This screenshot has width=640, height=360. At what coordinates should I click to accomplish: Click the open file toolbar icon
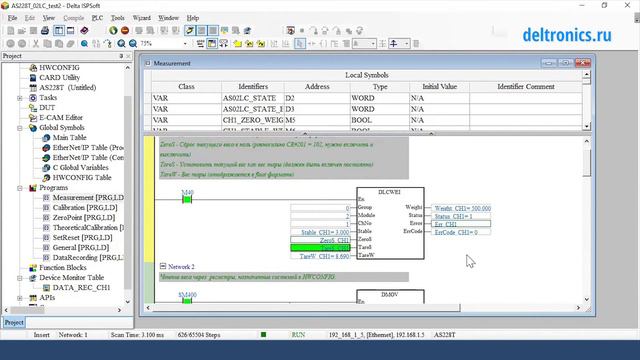click(22, 31)
